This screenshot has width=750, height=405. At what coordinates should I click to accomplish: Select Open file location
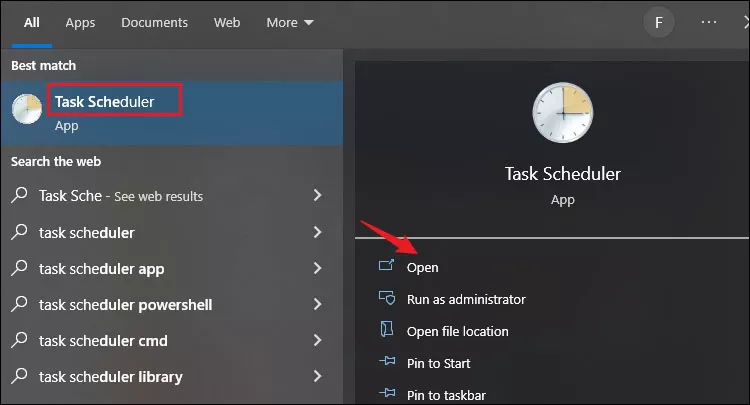point(458,331)
